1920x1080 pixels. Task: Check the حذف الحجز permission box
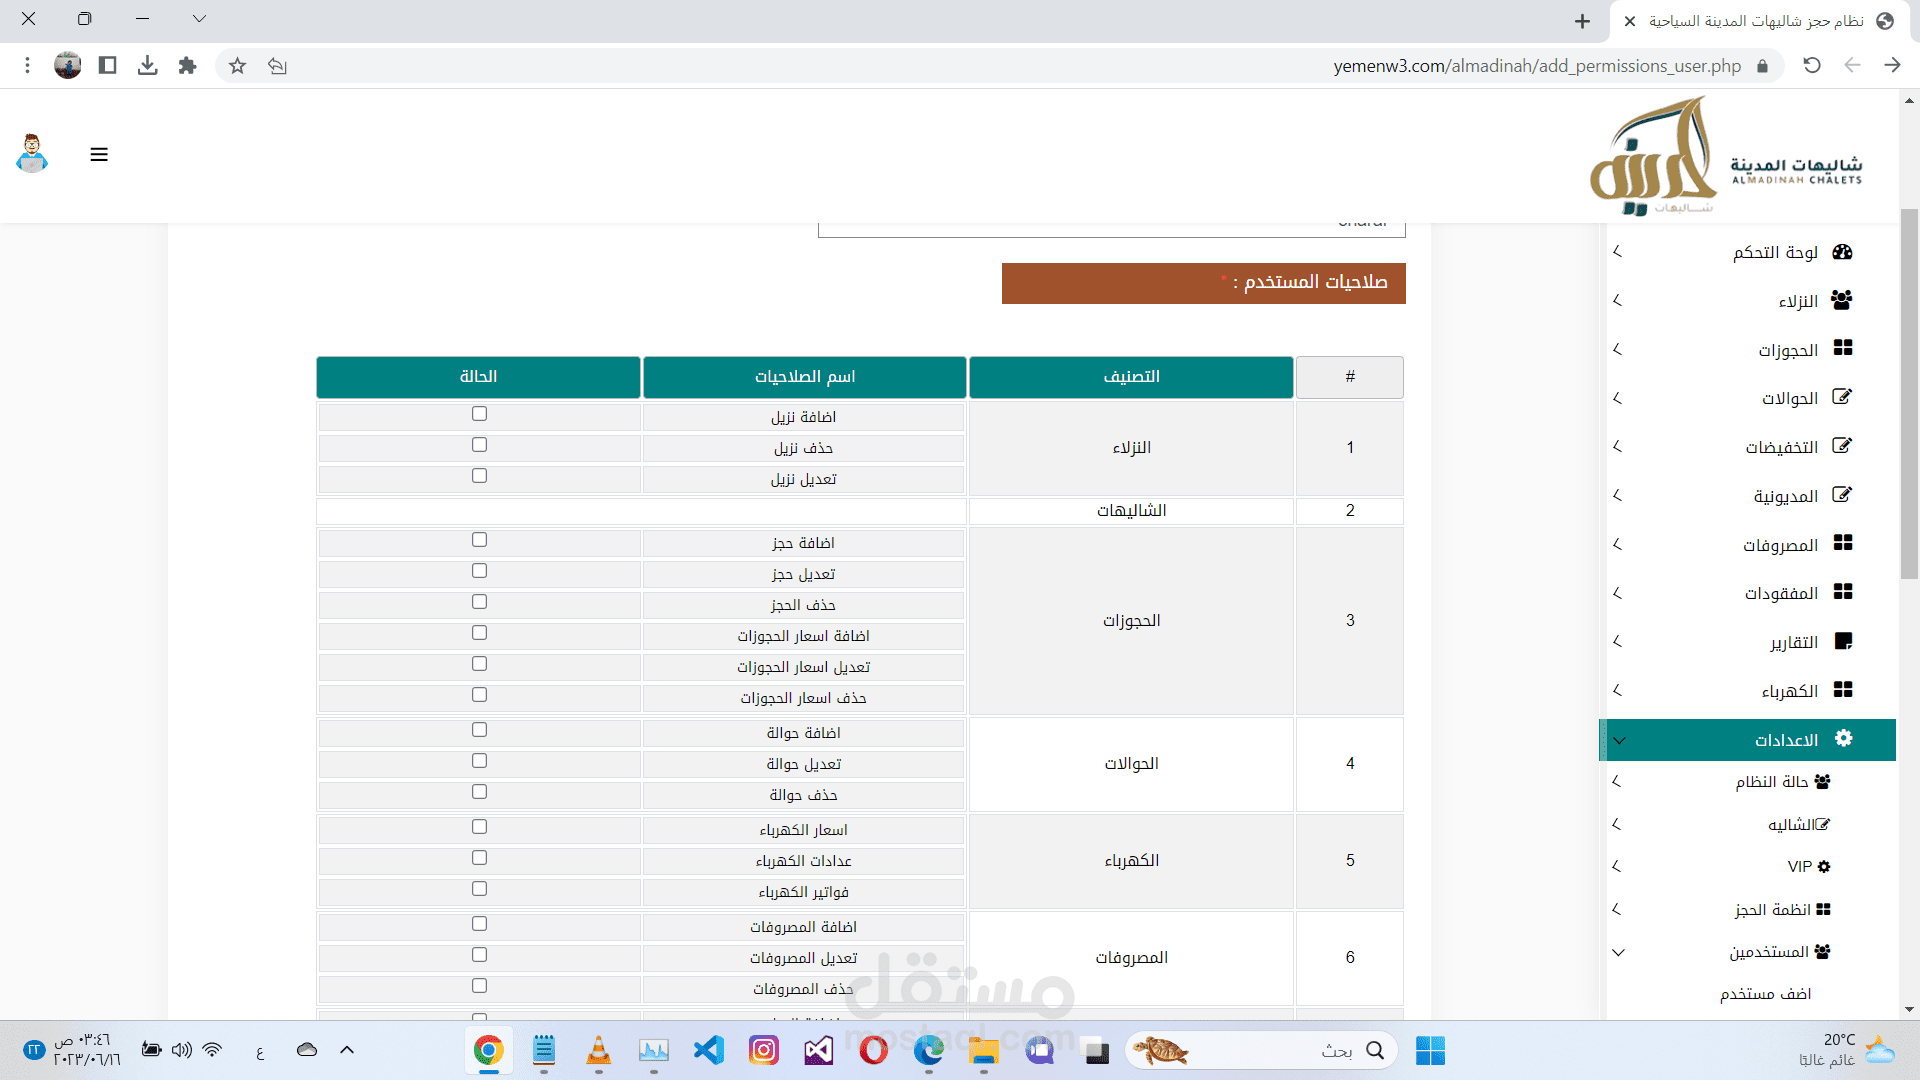(x=479, y=602)
